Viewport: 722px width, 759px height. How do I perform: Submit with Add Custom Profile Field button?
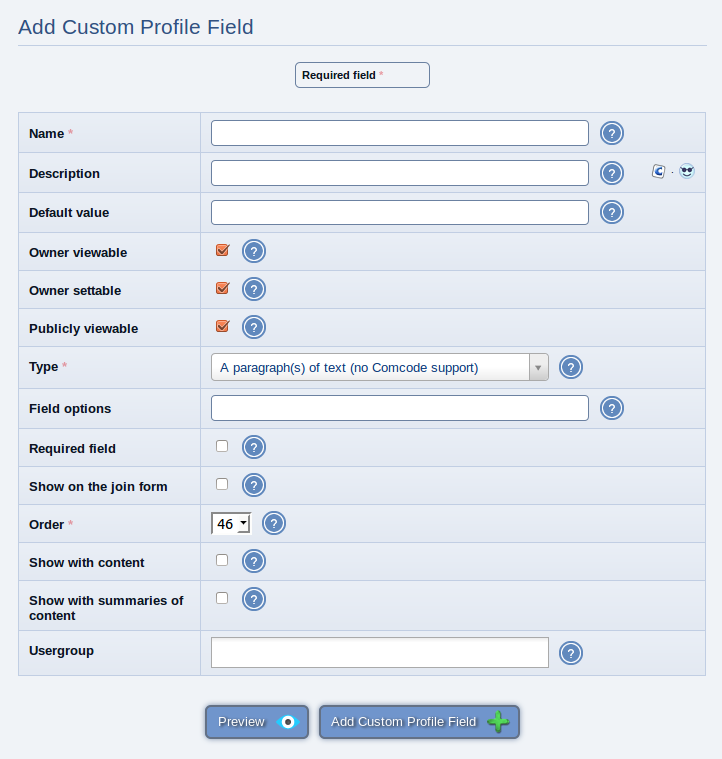point(420,722)
